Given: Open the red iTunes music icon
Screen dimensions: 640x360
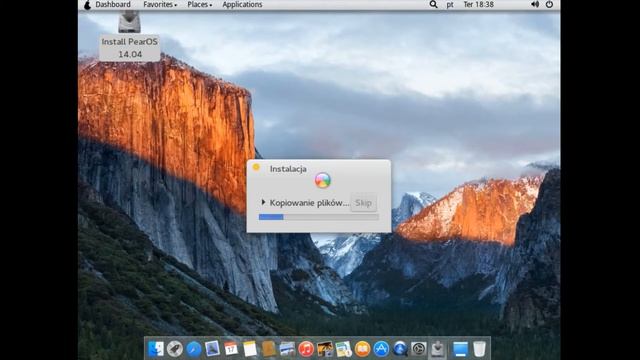Looking at the screenshot, I should click(x=306, y=349).
